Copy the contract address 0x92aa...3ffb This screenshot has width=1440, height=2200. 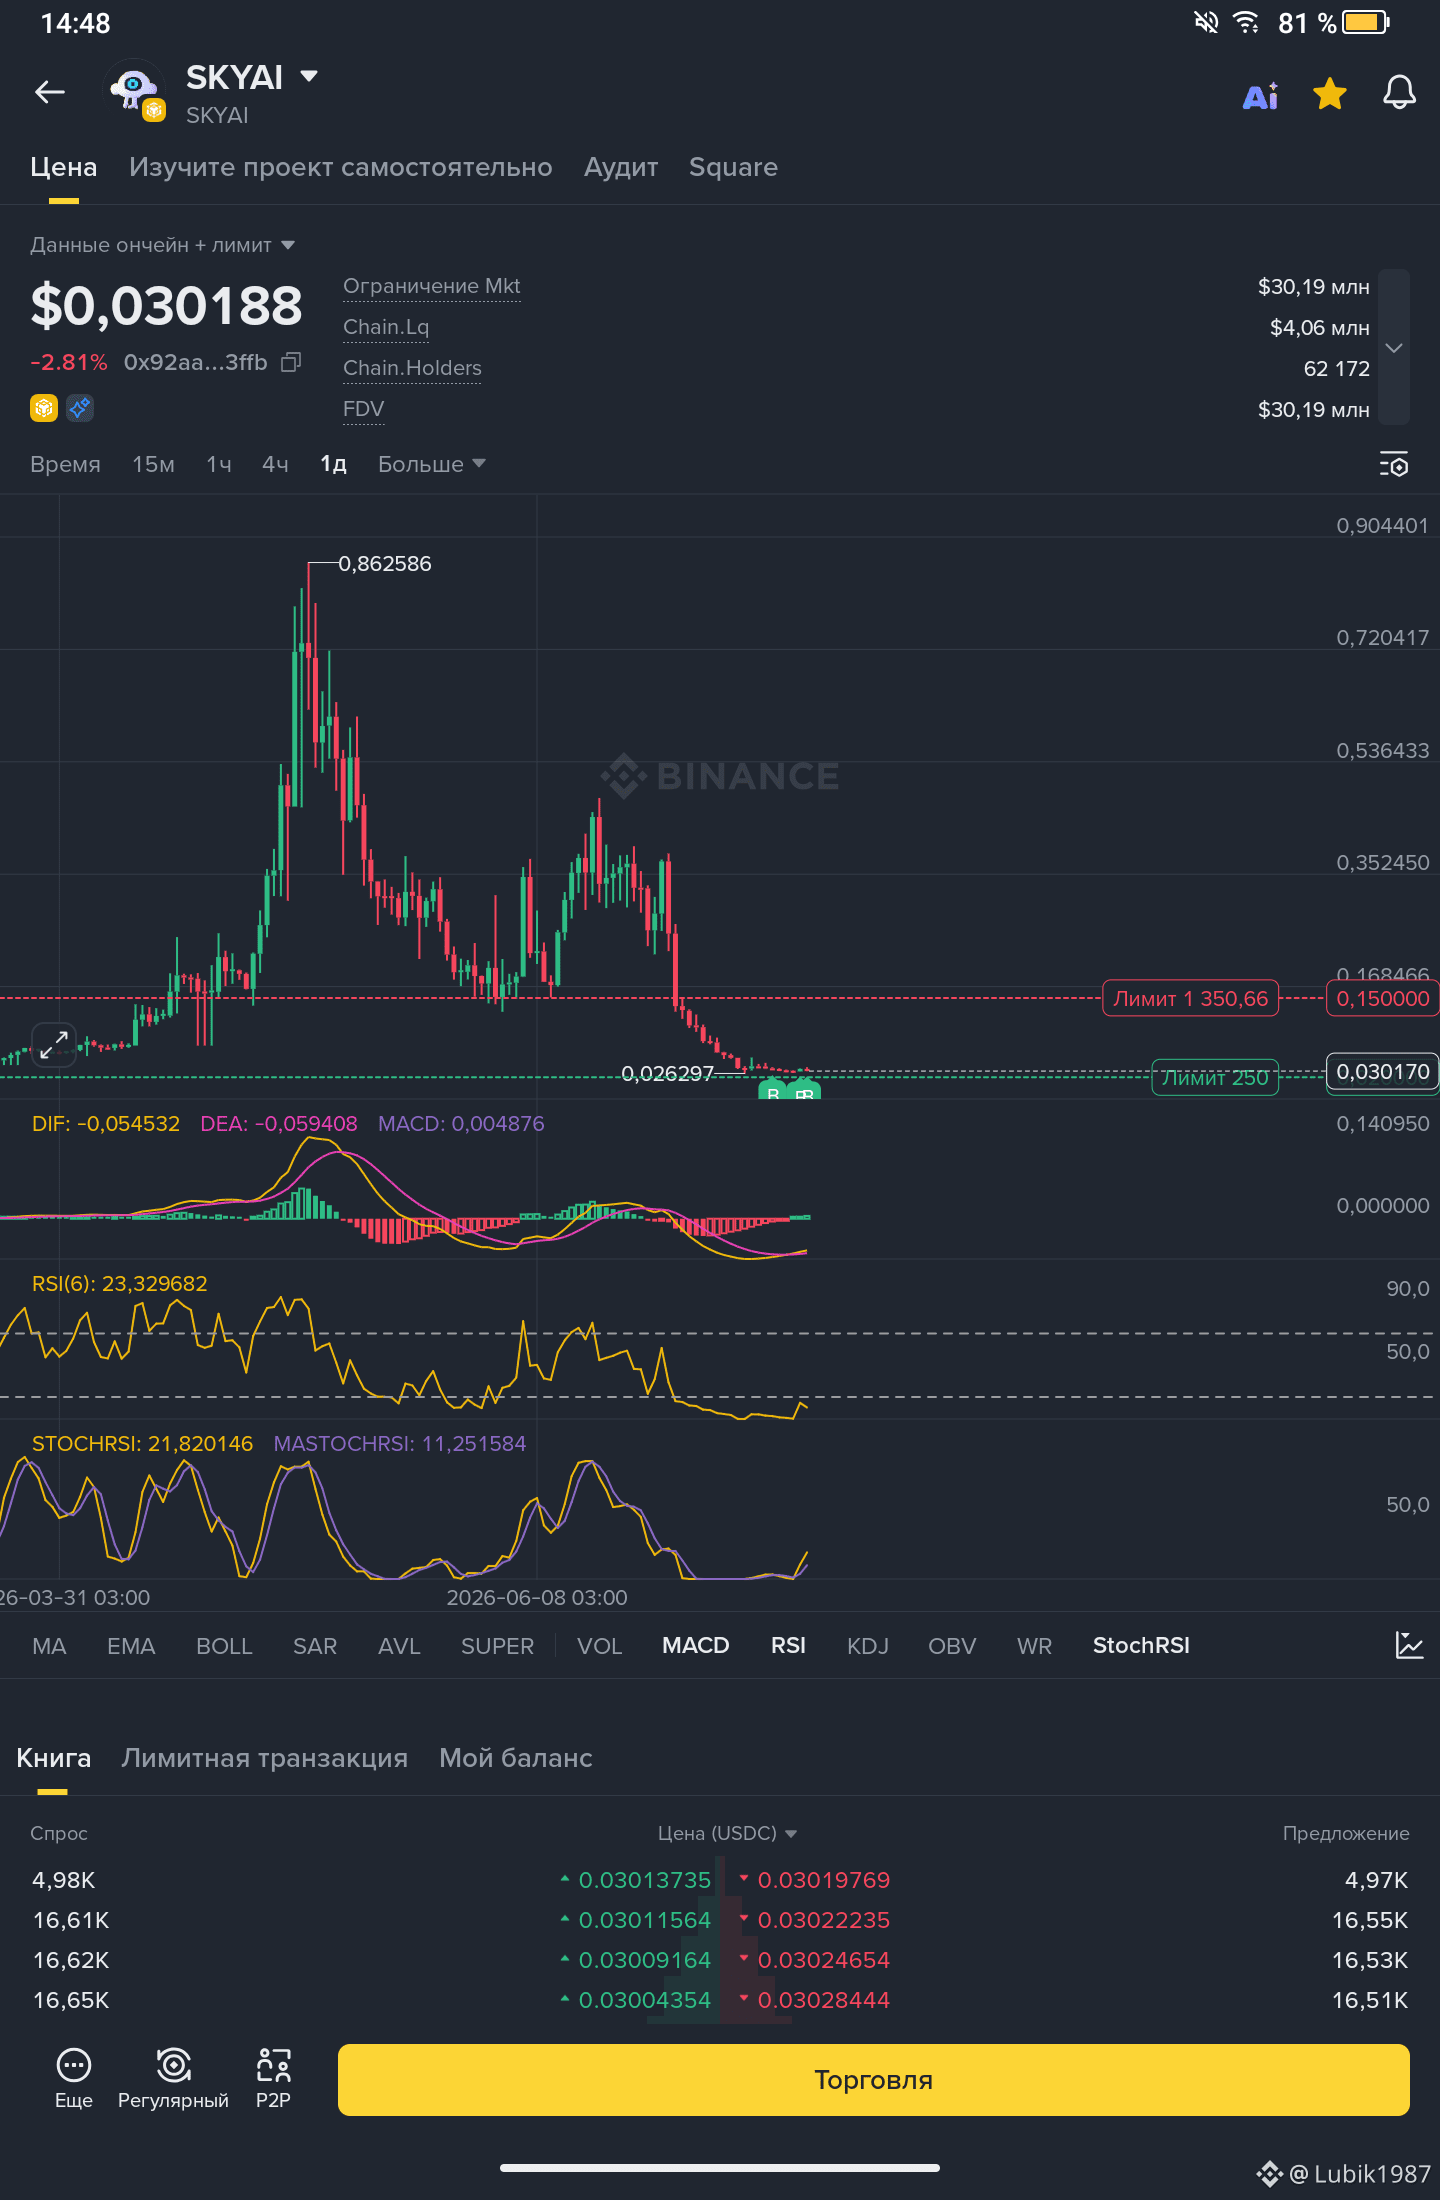click(x=291, y=362)
